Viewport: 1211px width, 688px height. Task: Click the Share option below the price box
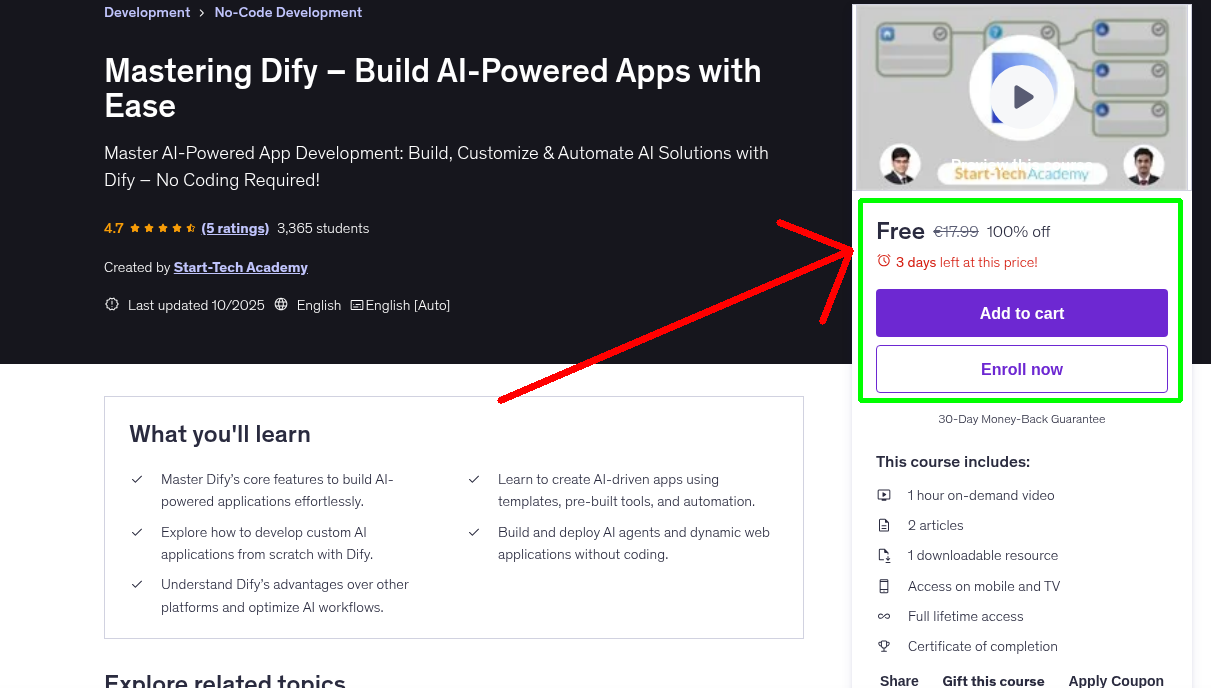898,679
